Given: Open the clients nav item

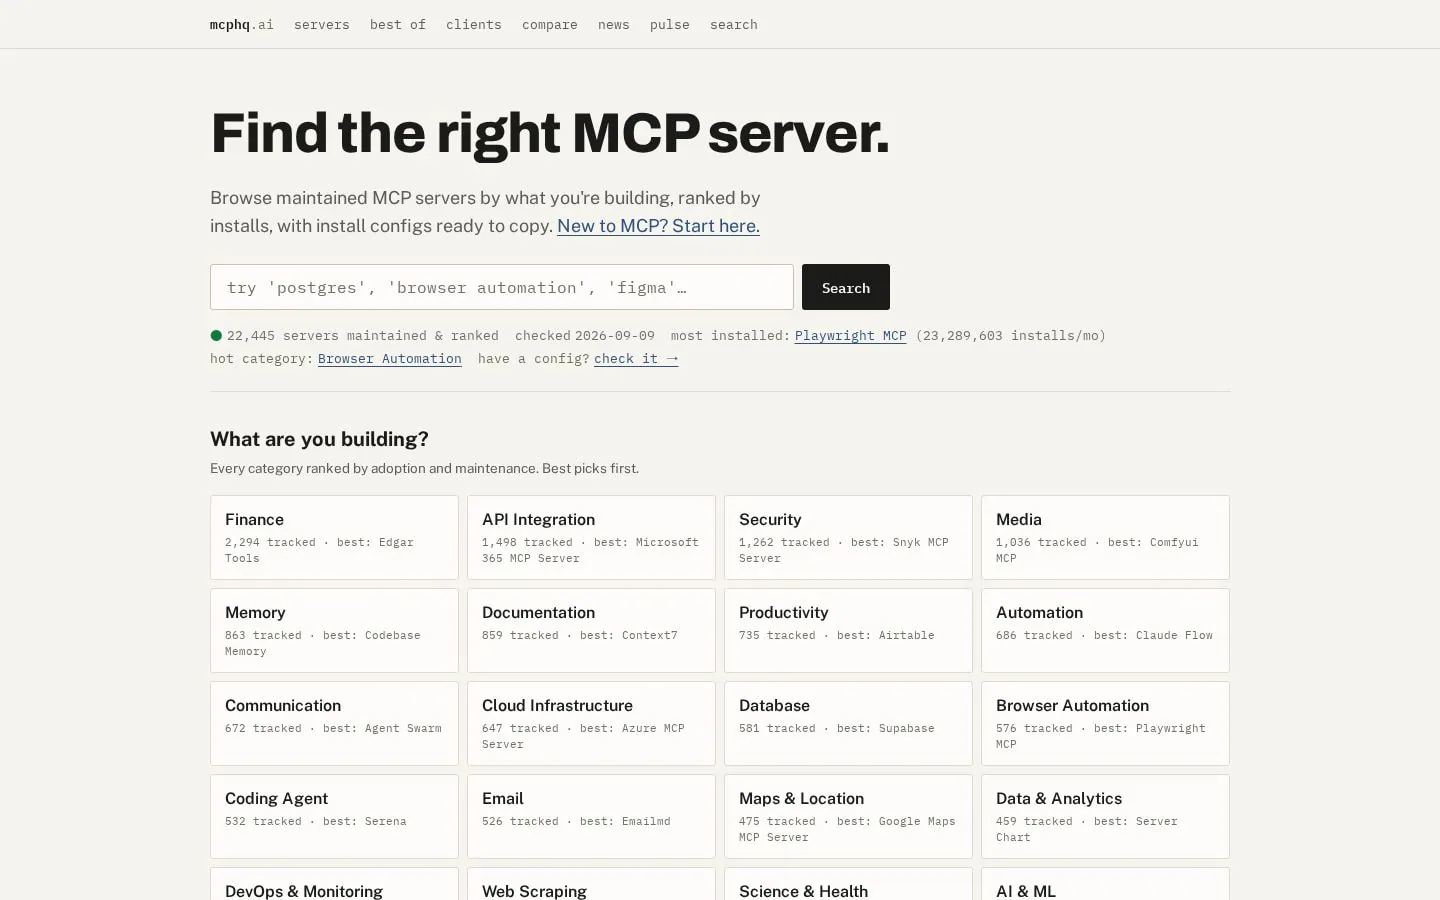Looking at the screenshot, I should point(473,24).
